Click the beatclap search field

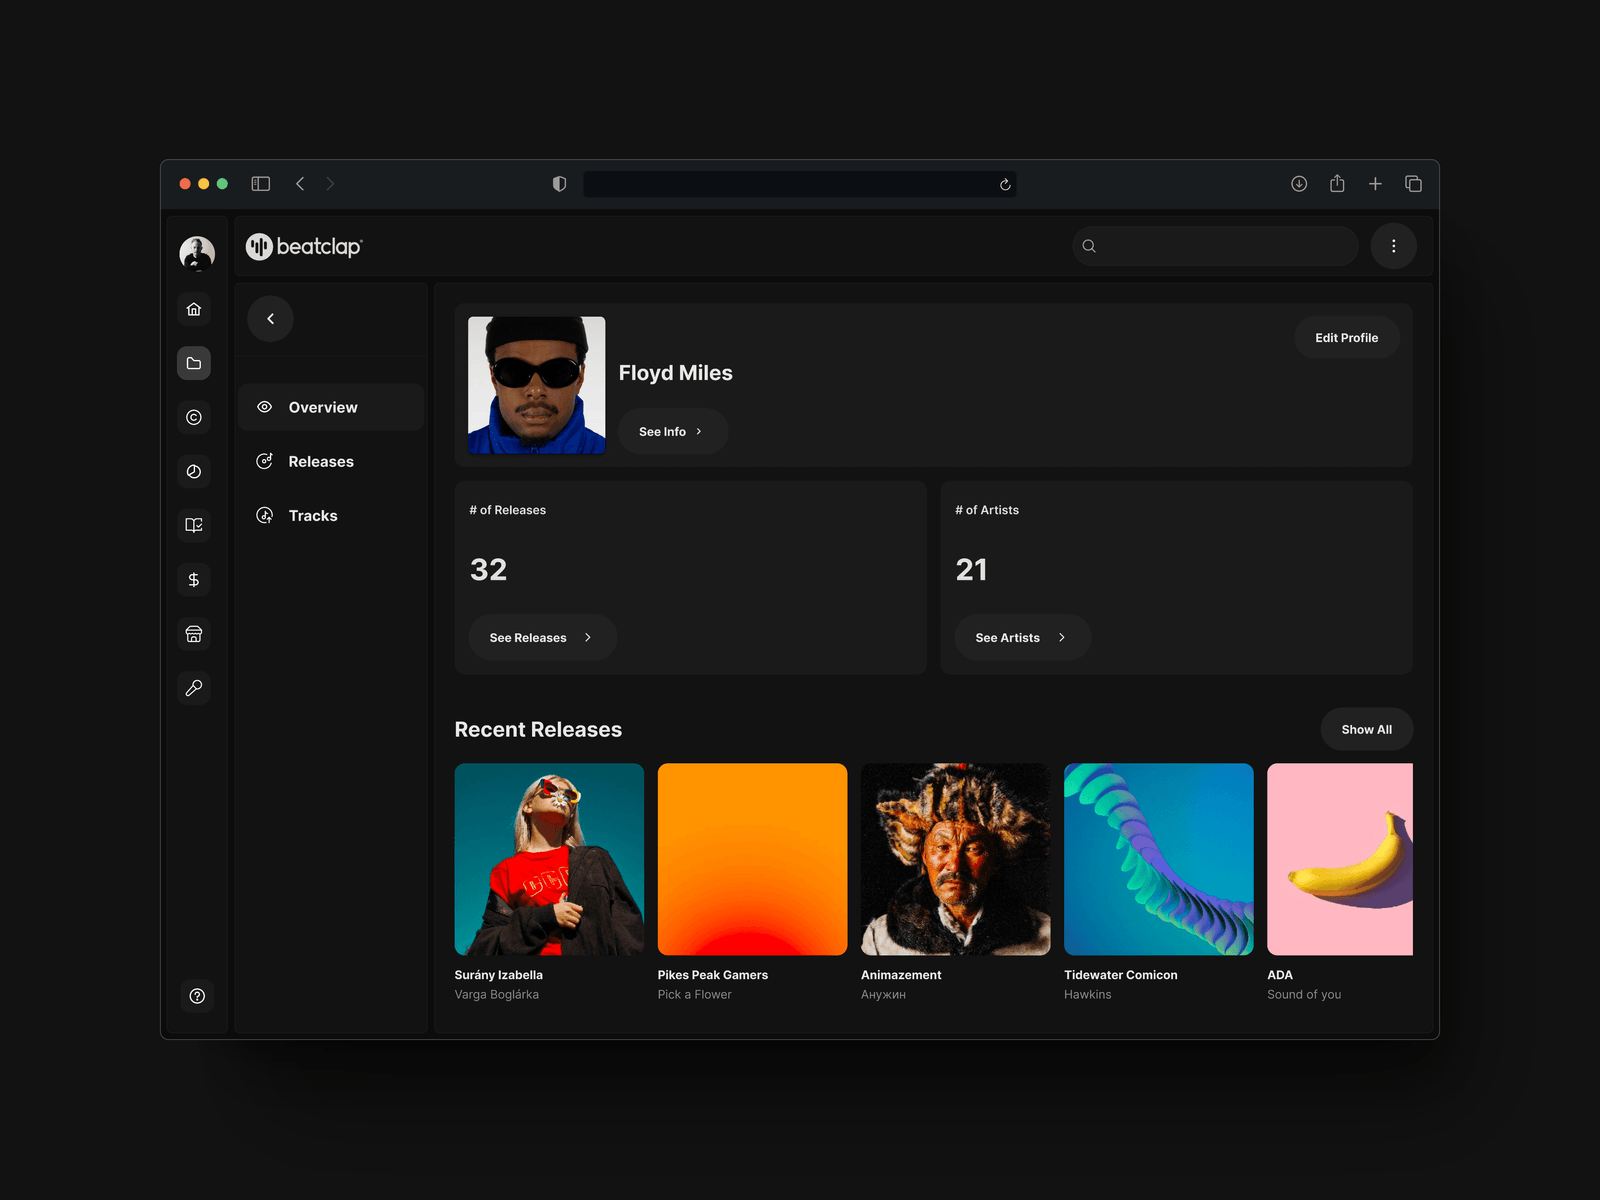click(1215, 246)
